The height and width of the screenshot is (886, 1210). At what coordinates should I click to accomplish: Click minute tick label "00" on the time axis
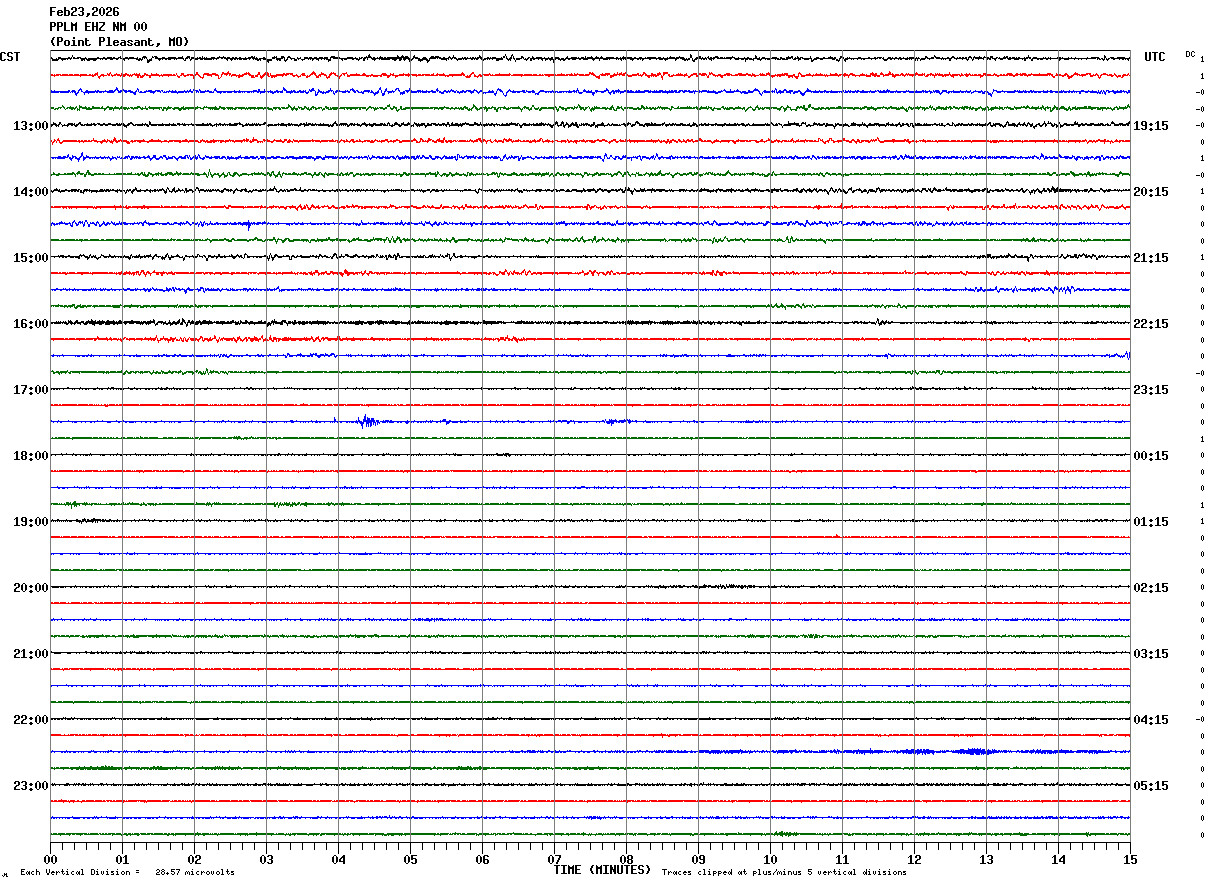click(x=51, y=859)
